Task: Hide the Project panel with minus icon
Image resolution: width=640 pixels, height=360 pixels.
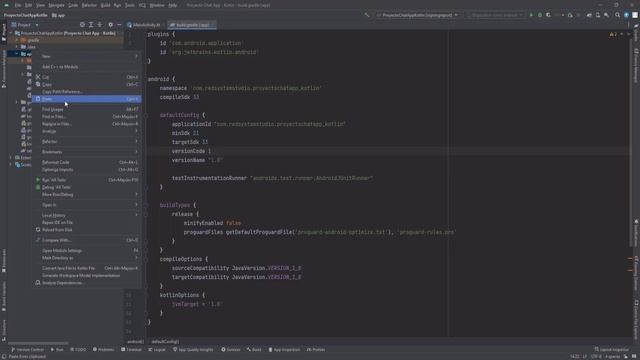Action: point(119,25)
